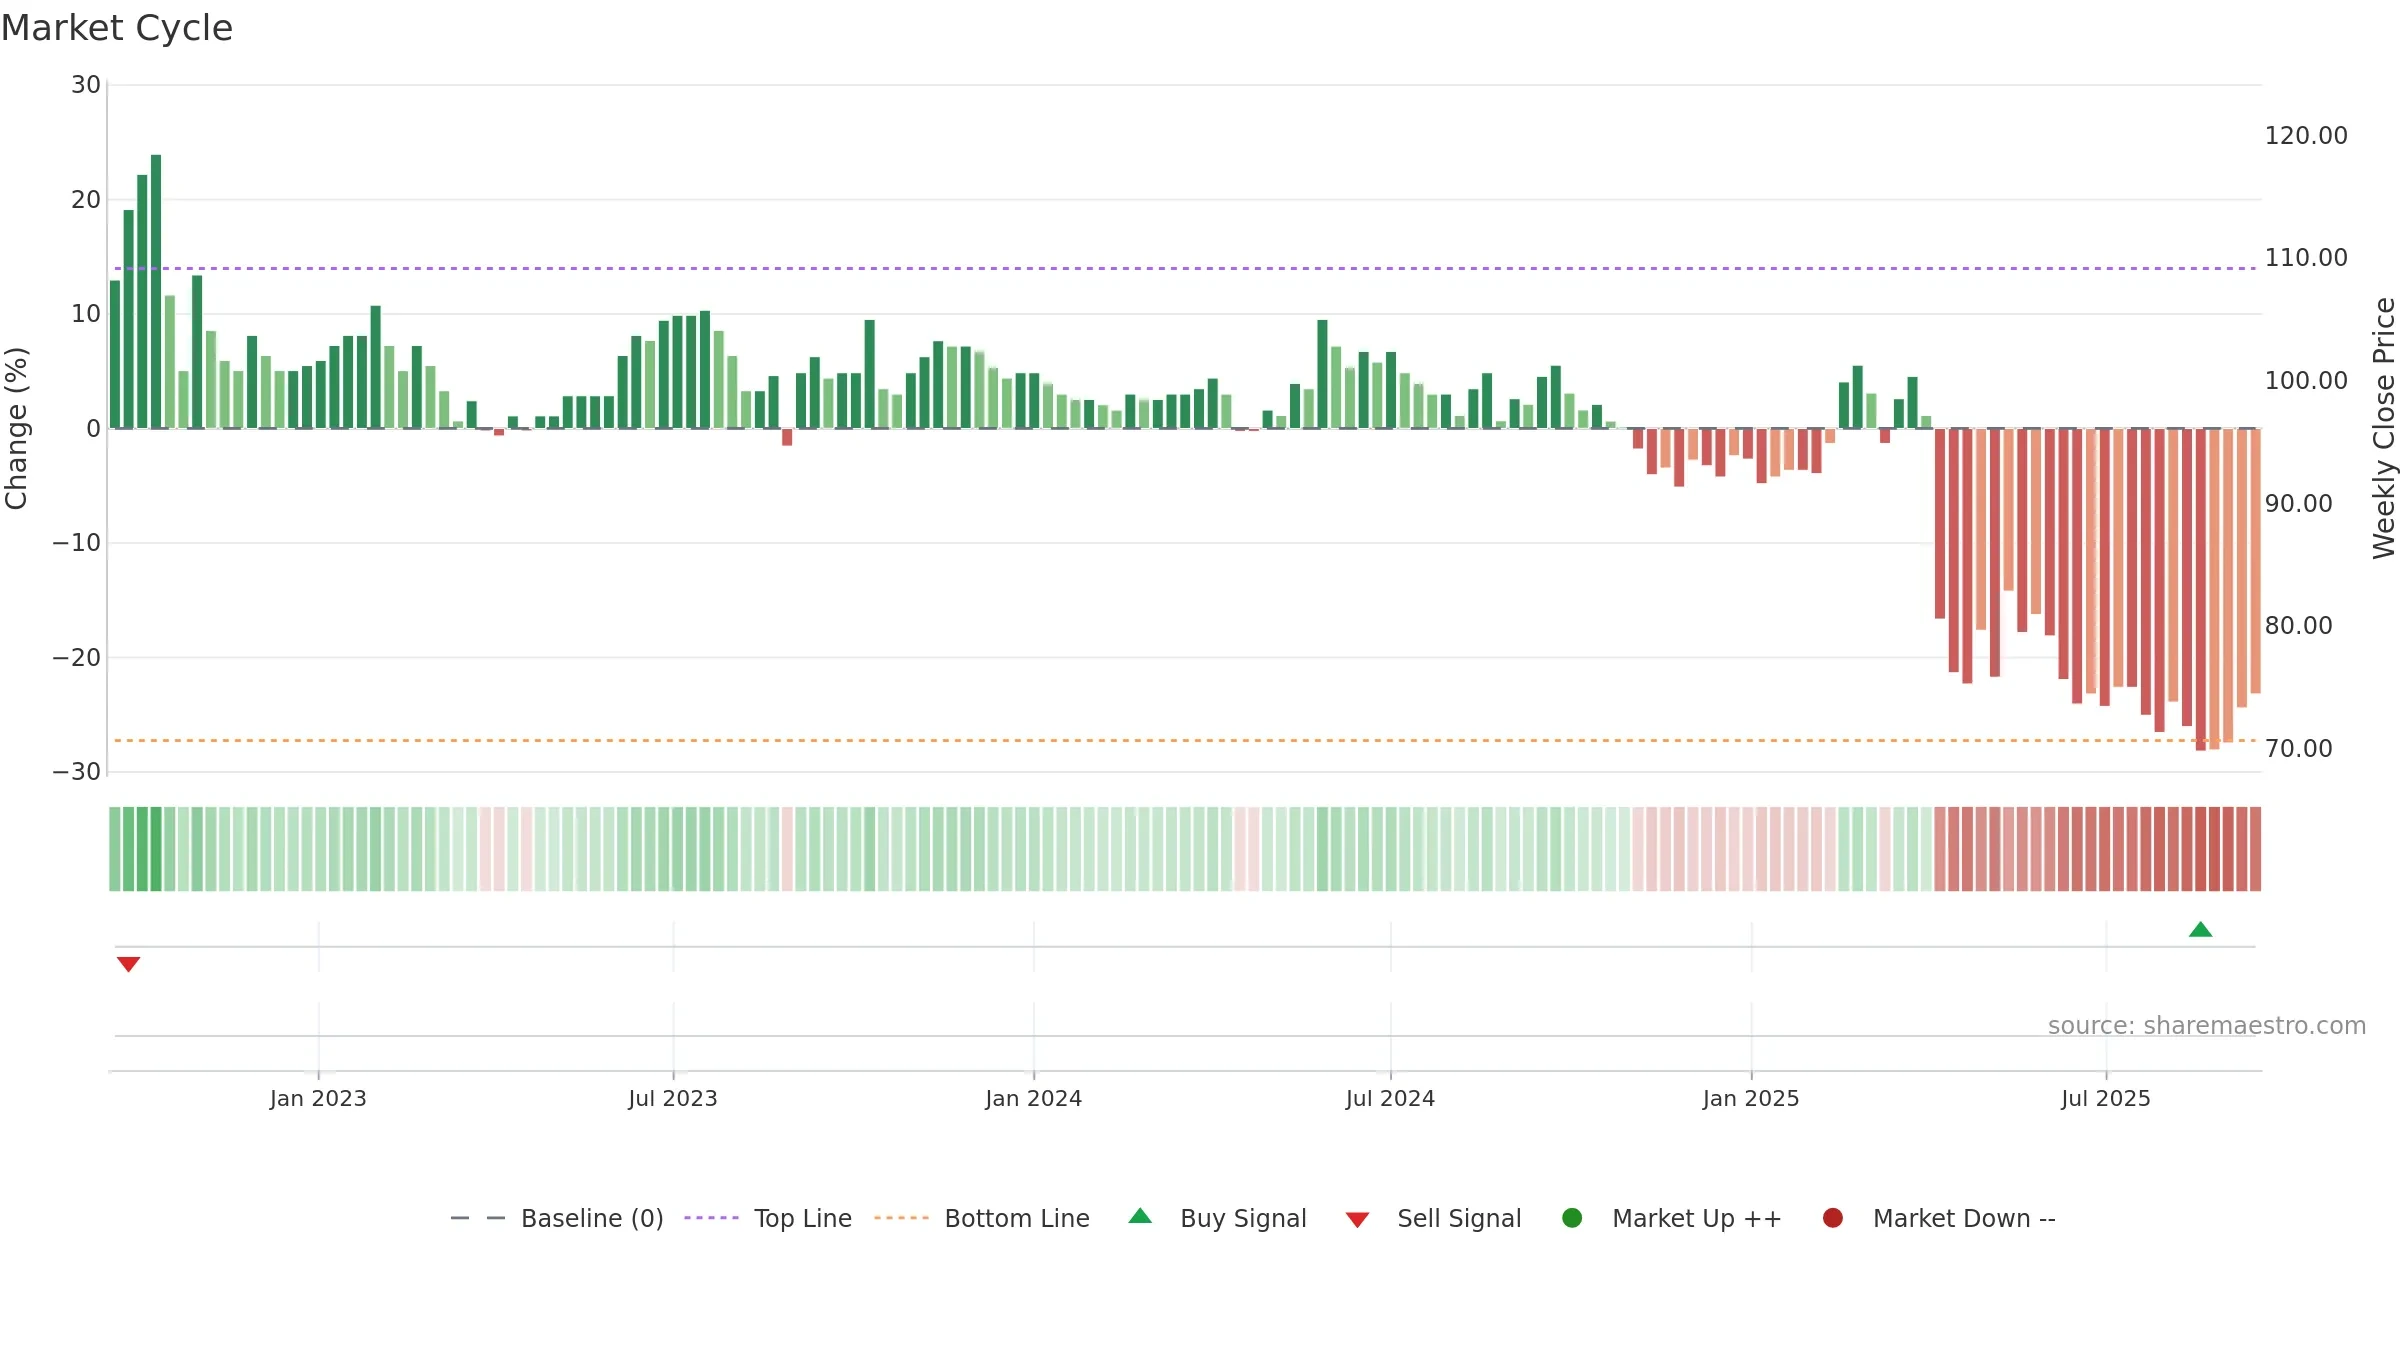Image resolution: width=2400 pixels, height=1350 pixels.
Task: Click the dark red heat strip cell under Buy Signal
Action: pos(2200,849)
